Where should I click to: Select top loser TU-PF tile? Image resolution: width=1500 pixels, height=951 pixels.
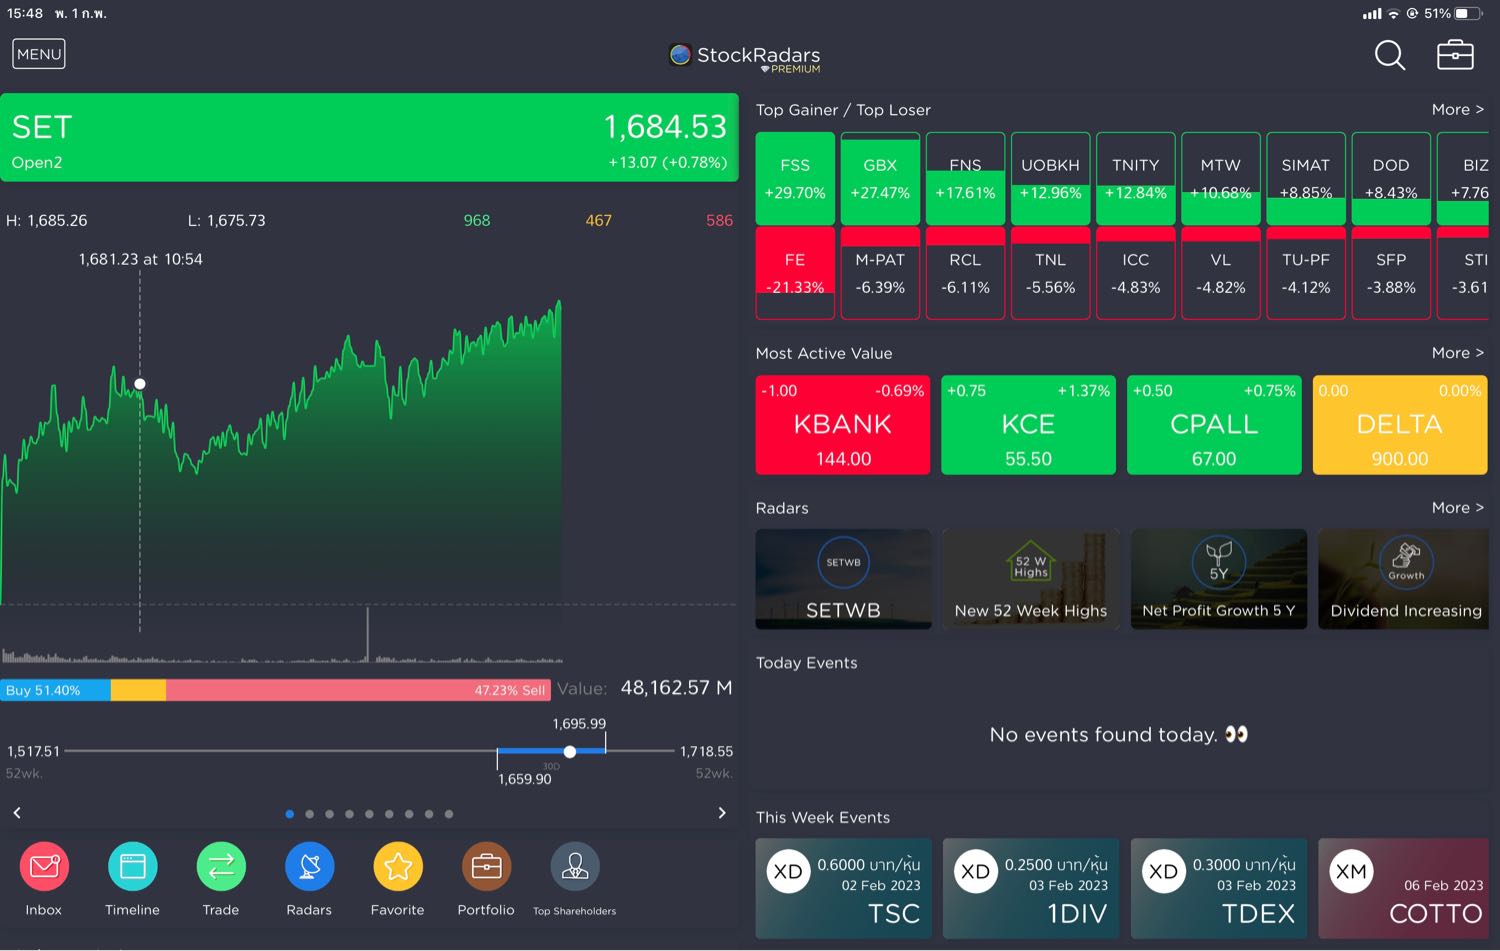tap(1306, 273)
